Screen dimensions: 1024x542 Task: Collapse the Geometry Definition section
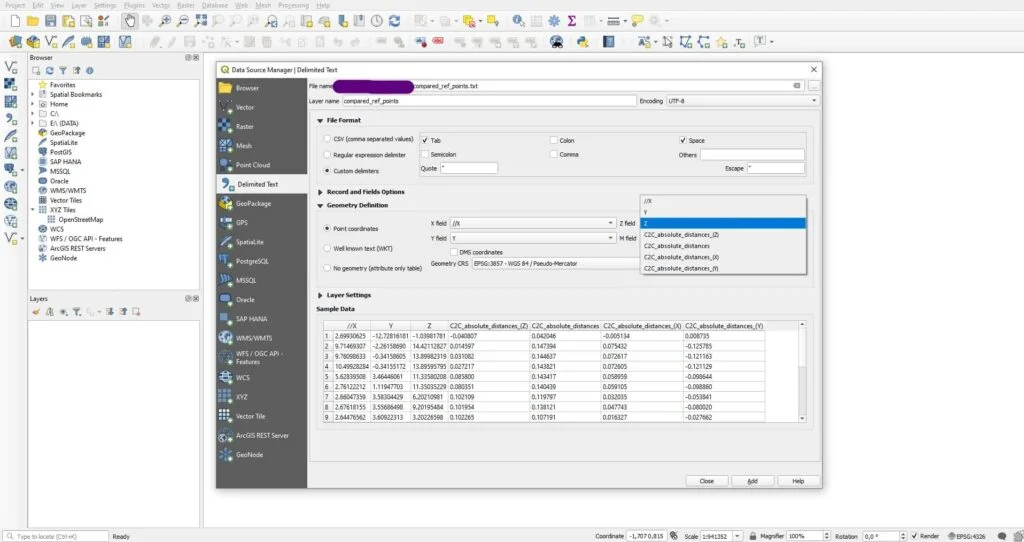[320, 206]
